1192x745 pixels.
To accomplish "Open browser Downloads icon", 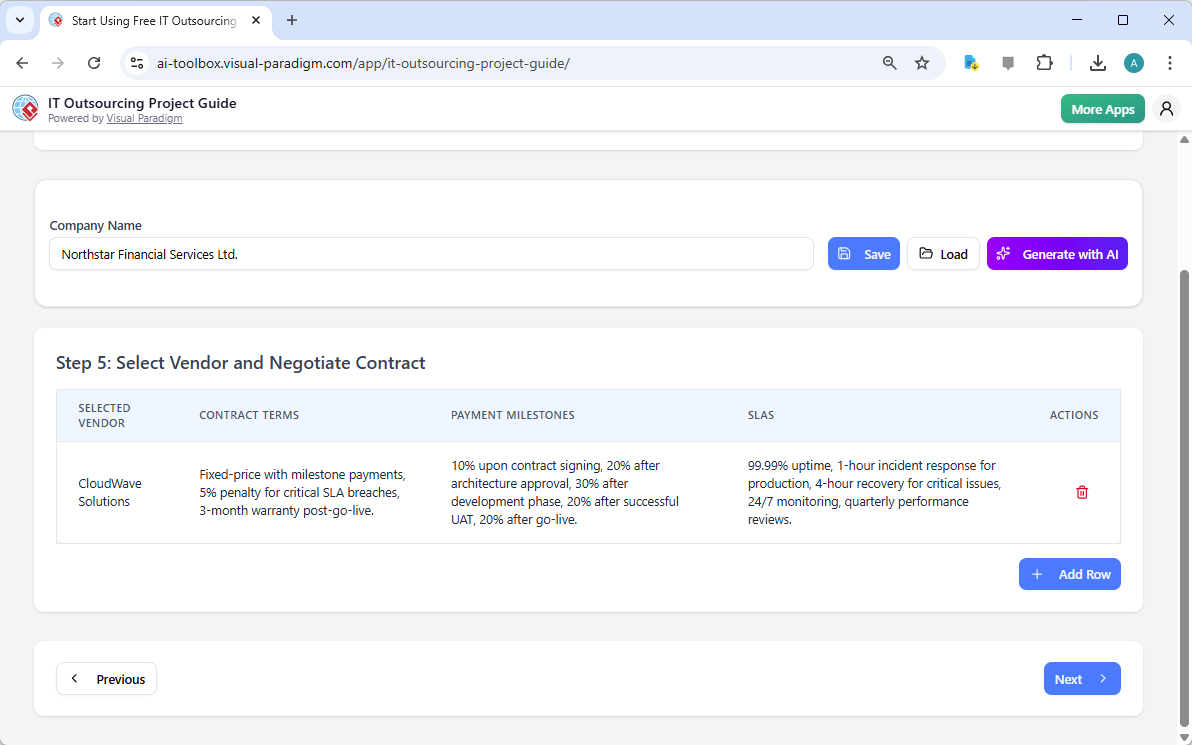I will [x=1098, y=62].
